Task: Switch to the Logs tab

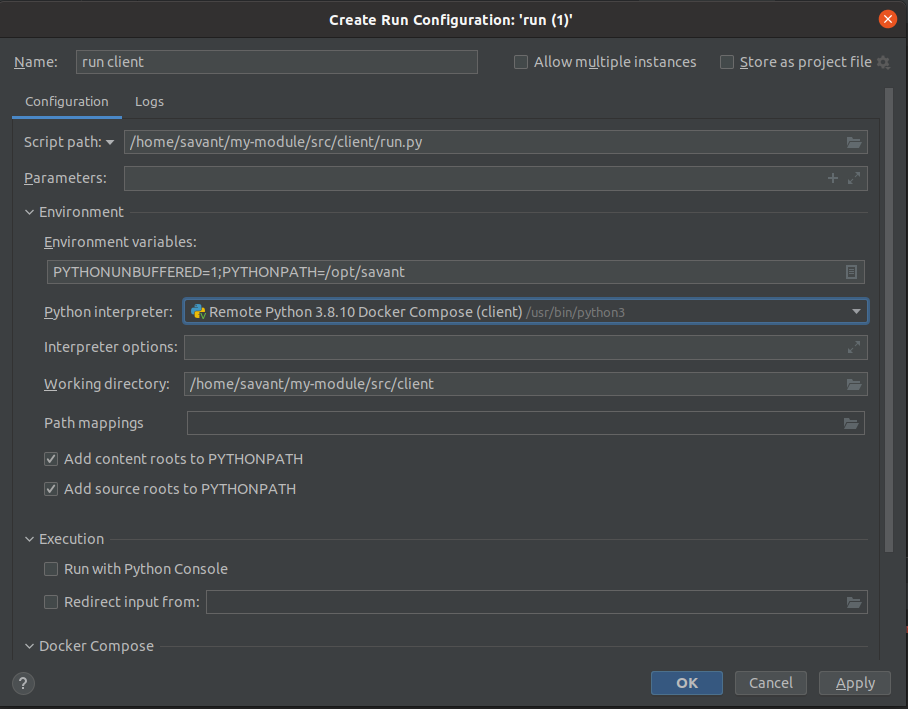Action: pyautogui.click(x=149, y=101)
